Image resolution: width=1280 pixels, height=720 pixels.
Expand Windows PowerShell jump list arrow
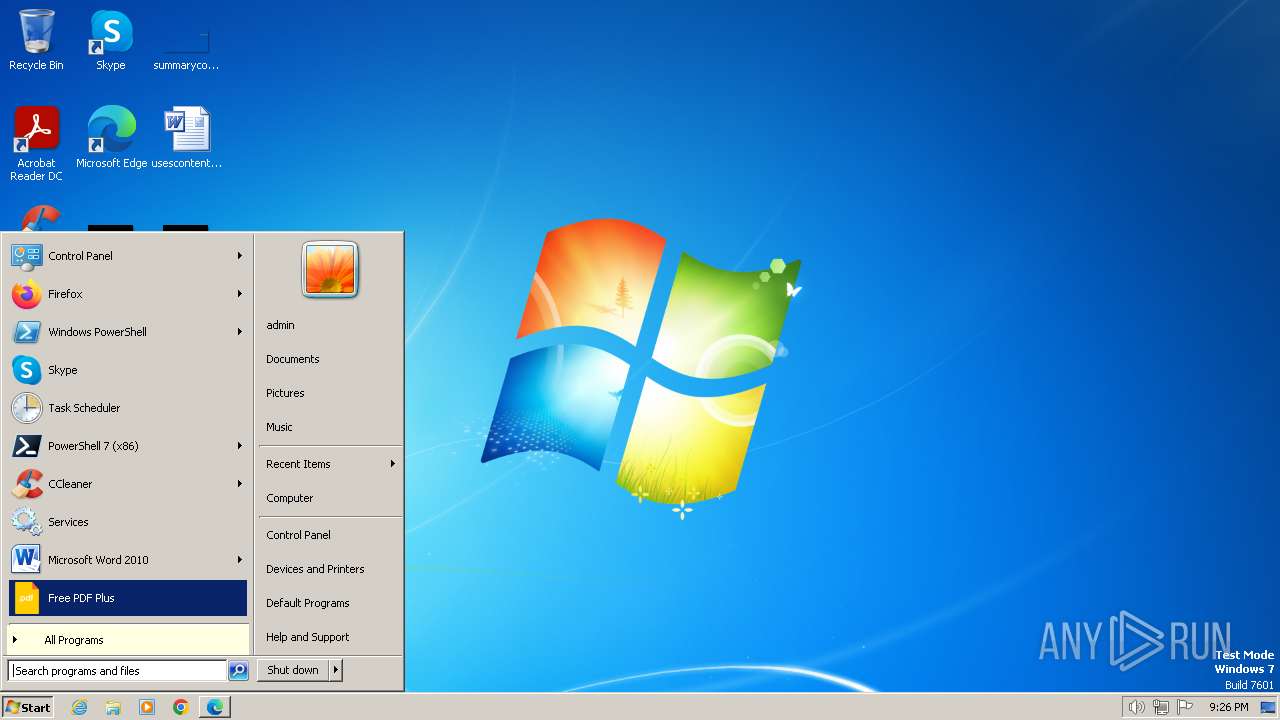click(240, 332)
